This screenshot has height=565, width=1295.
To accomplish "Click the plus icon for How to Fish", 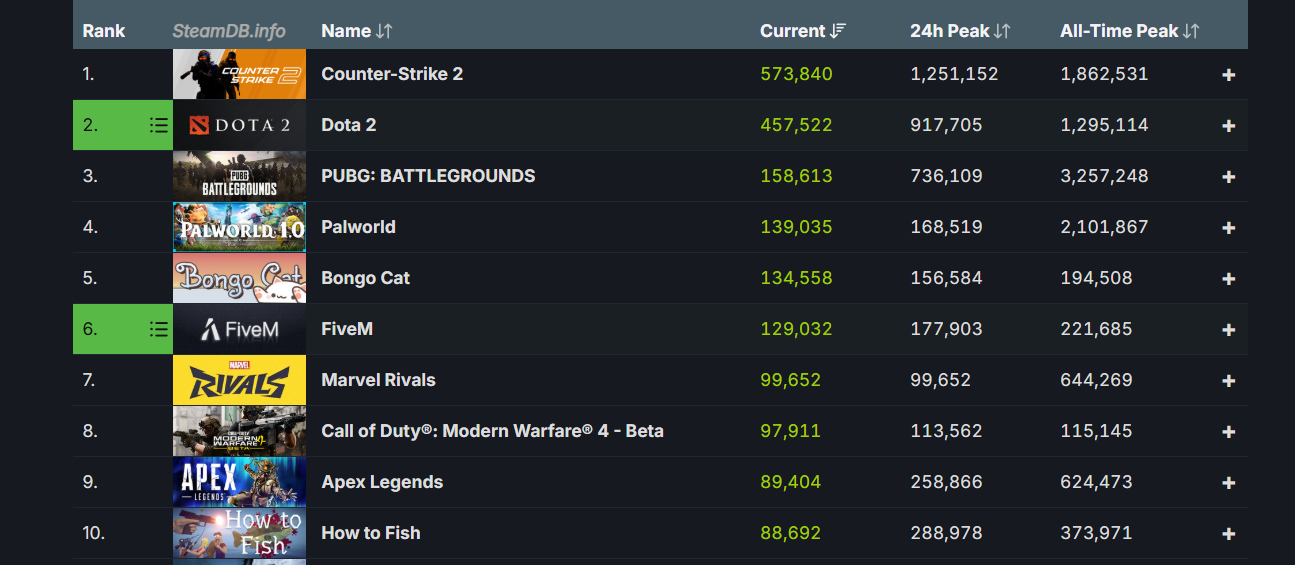I will (1229, 534).
